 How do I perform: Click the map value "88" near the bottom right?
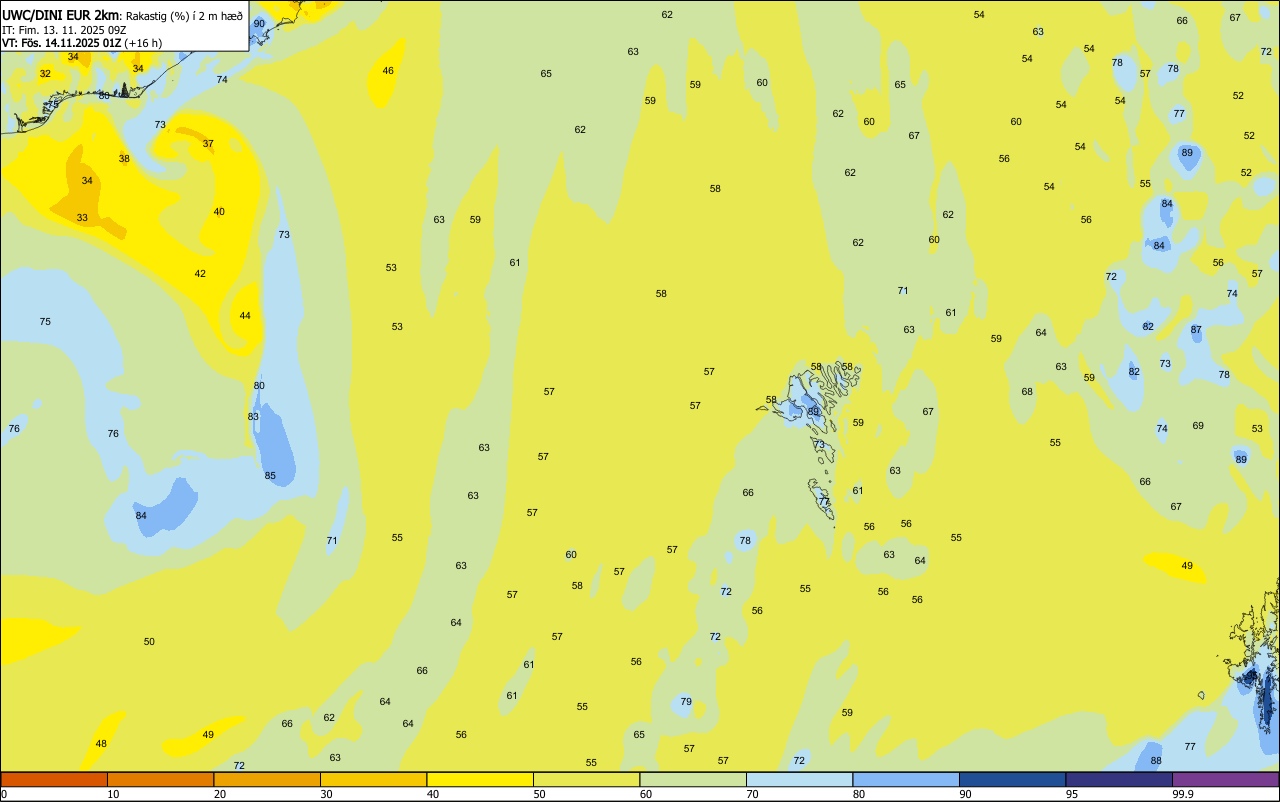pyautogui.click(x=1156, y=761)
